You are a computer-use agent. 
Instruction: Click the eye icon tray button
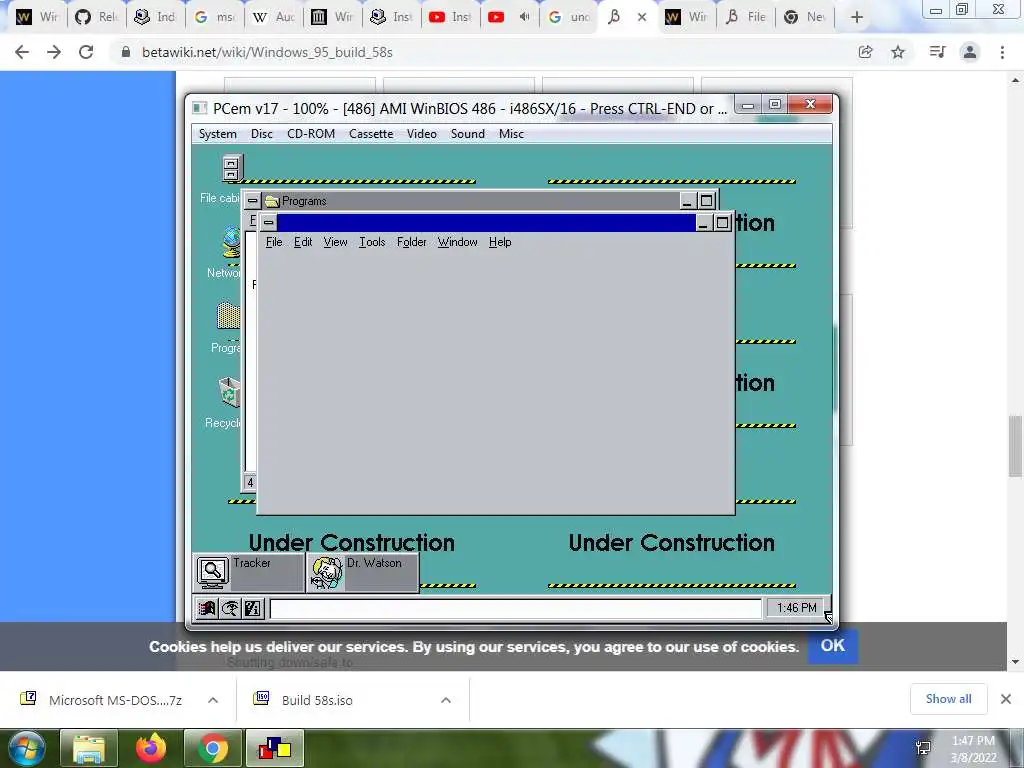(x=230, y=609)
